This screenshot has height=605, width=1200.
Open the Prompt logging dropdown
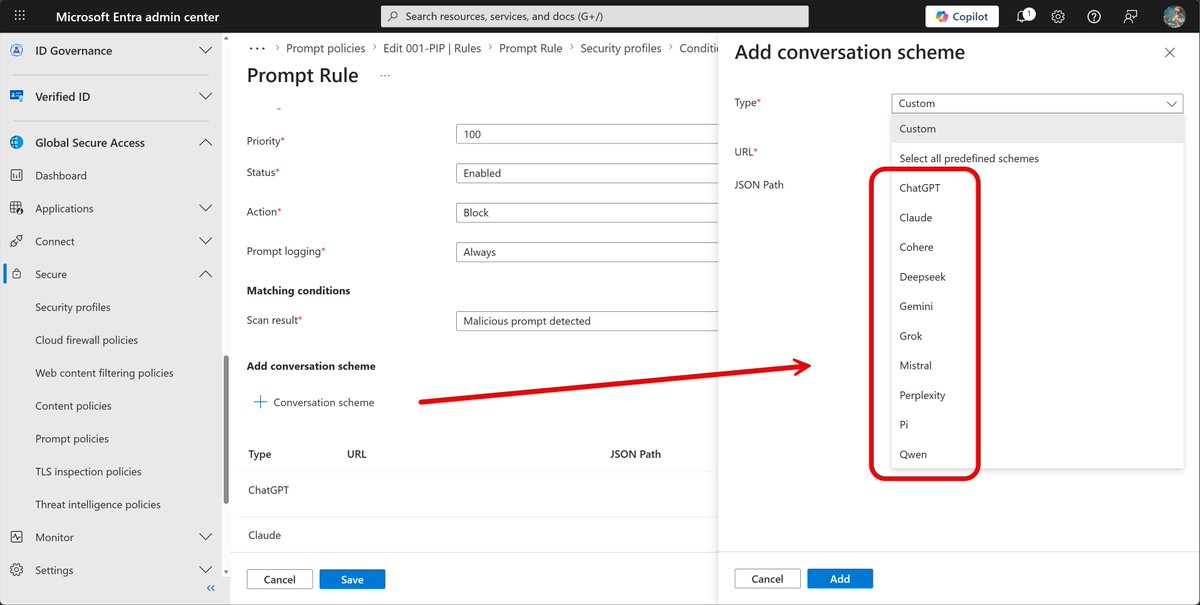[587, 252]
